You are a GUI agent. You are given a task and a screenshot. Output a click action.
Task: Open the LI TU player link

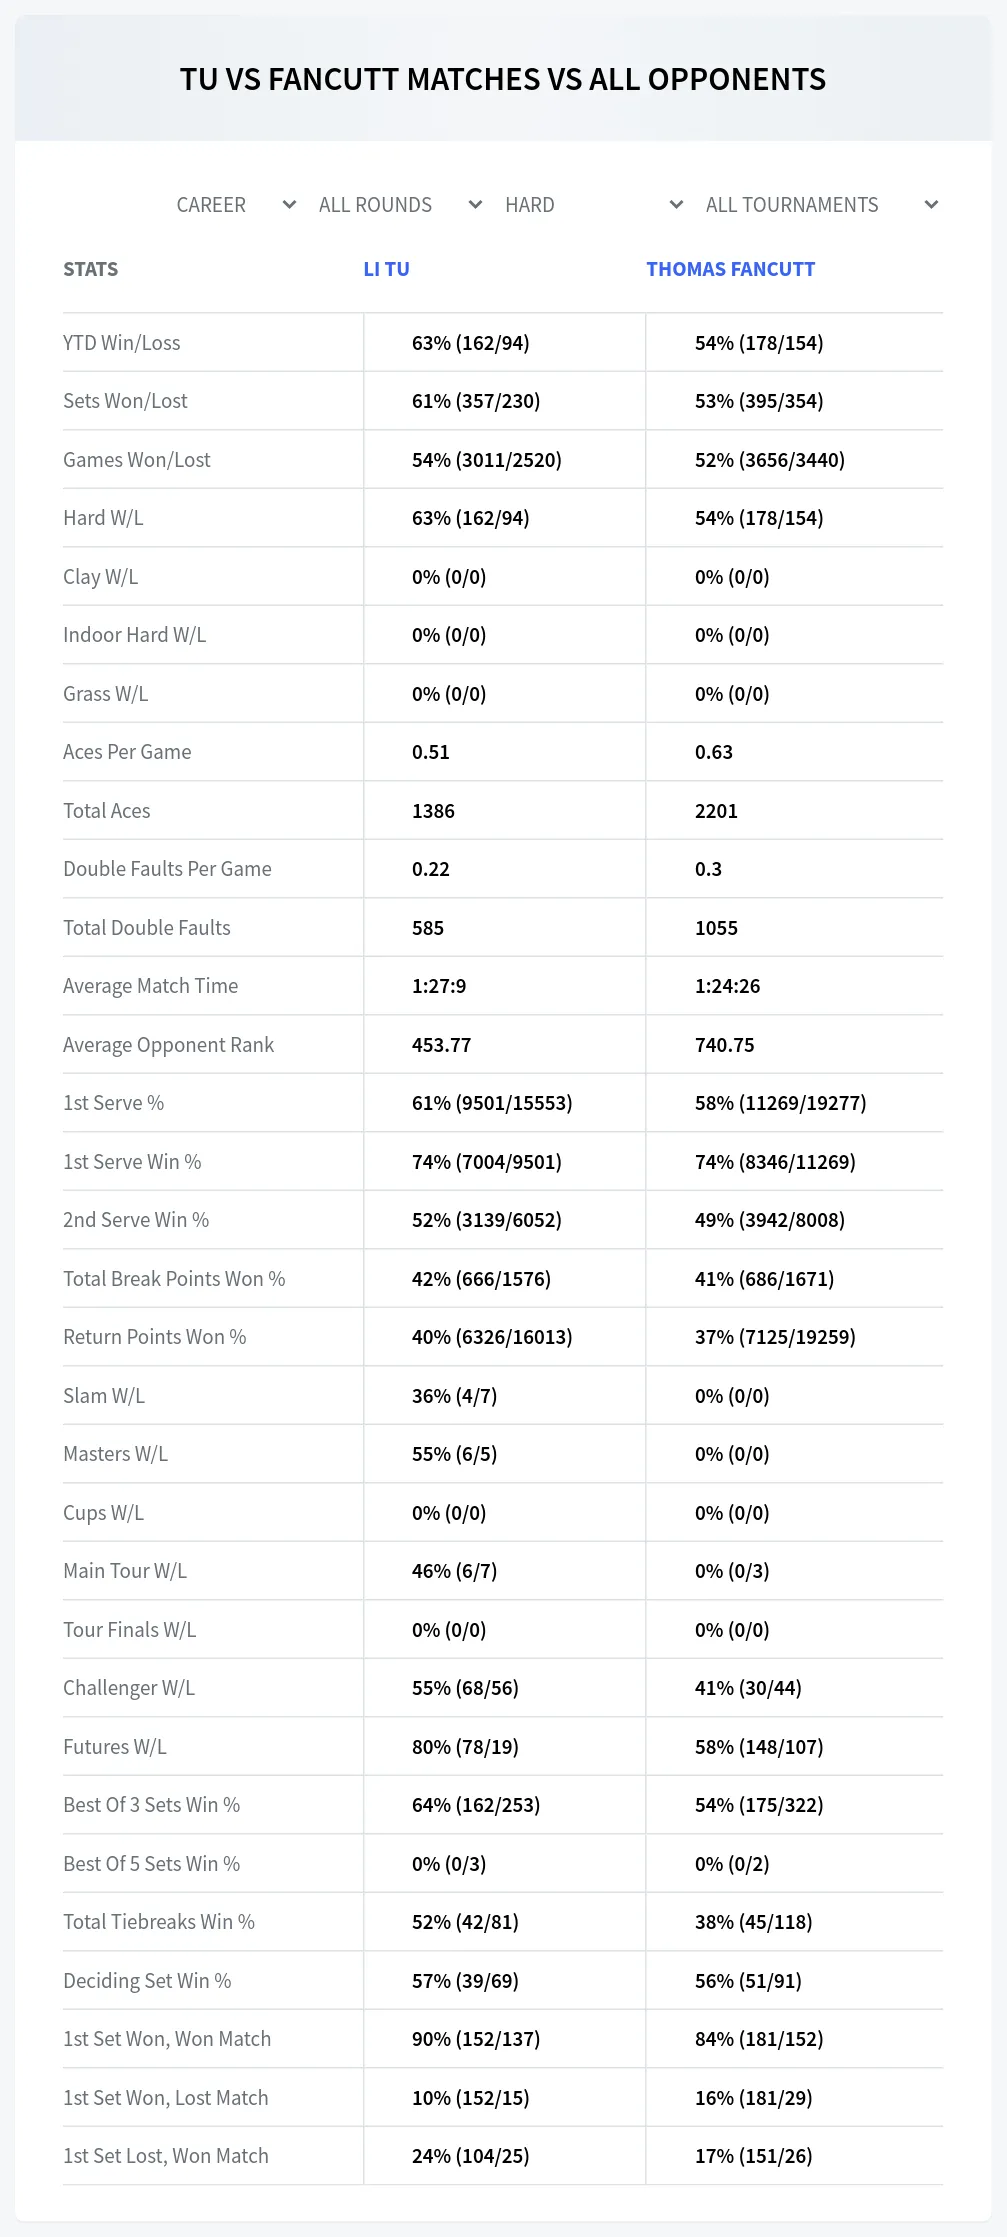pos(387,269)
